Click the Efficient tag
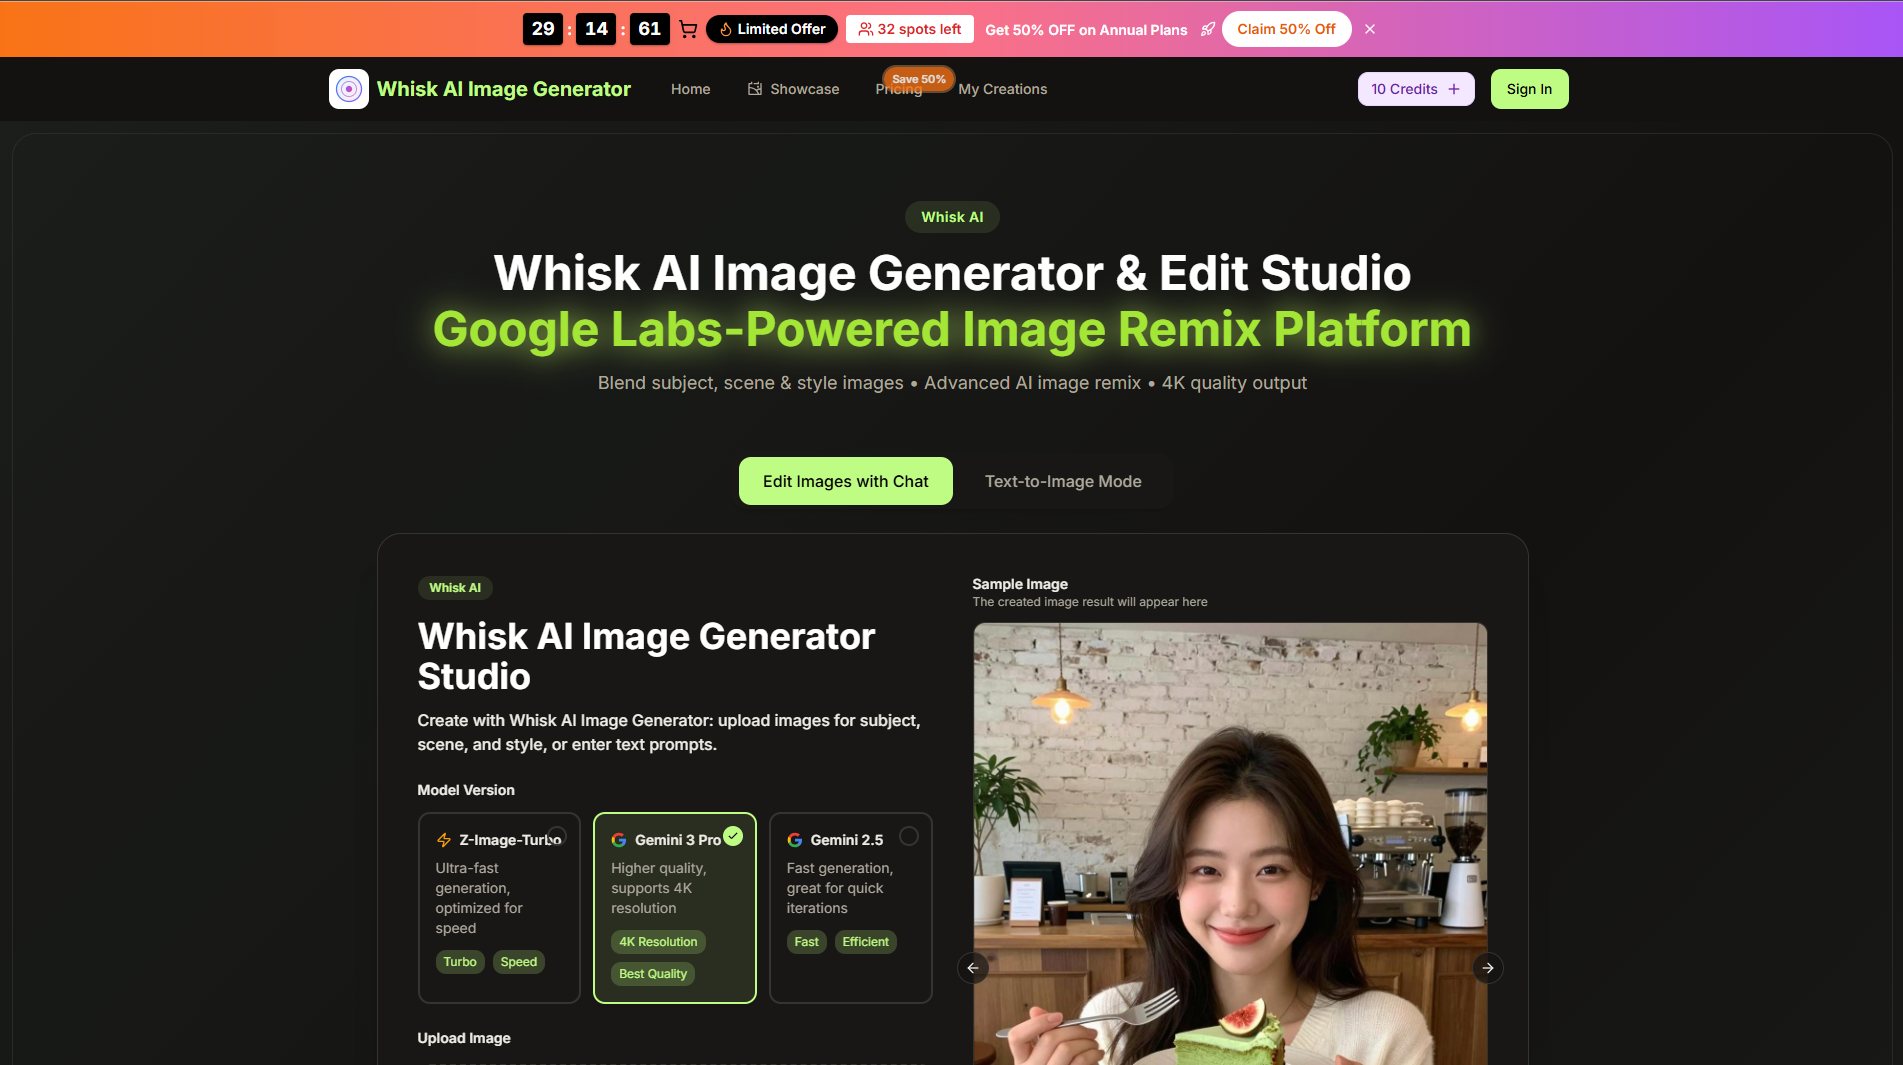The height and width of the screenshot is (1065, 1903). click(x=865, y=942)
